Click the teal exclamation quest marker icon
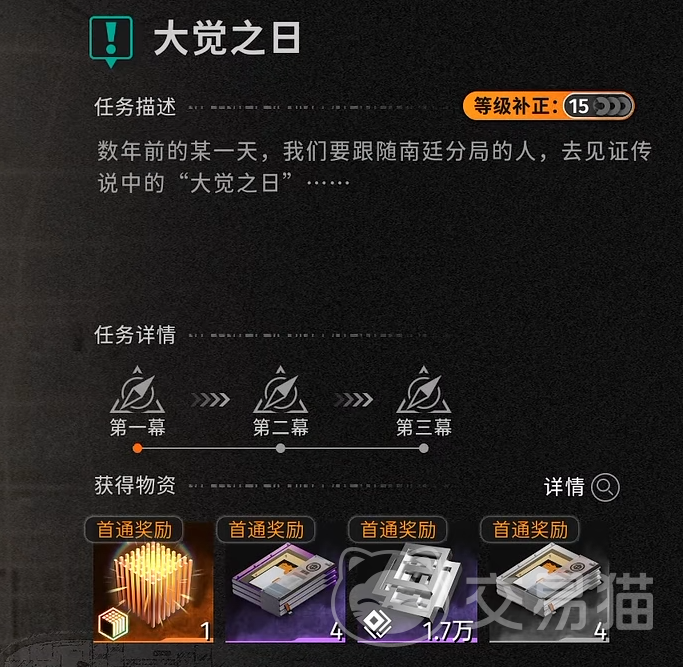This screenshot has width=683, height=667. (111, 41)
